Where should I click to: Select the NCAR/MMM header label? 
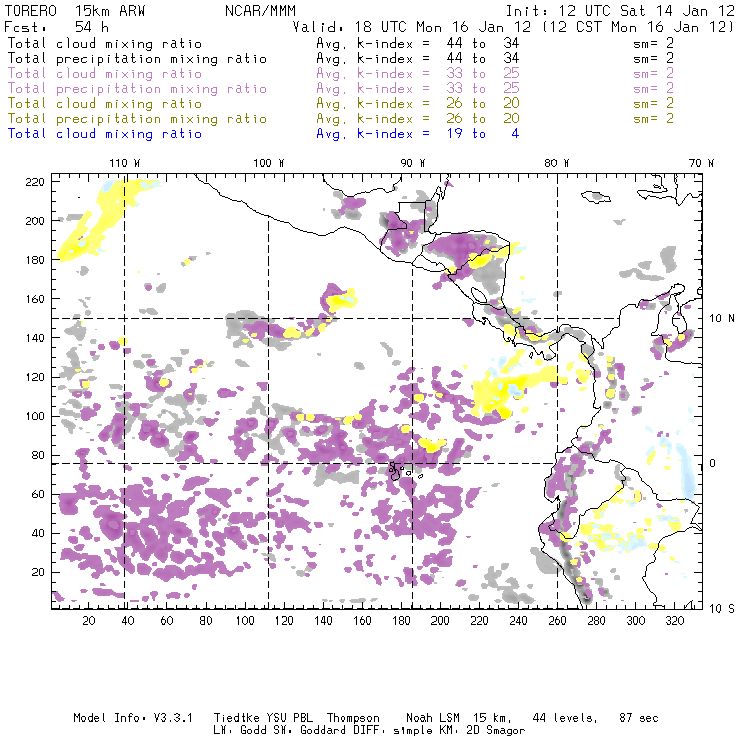258,10
